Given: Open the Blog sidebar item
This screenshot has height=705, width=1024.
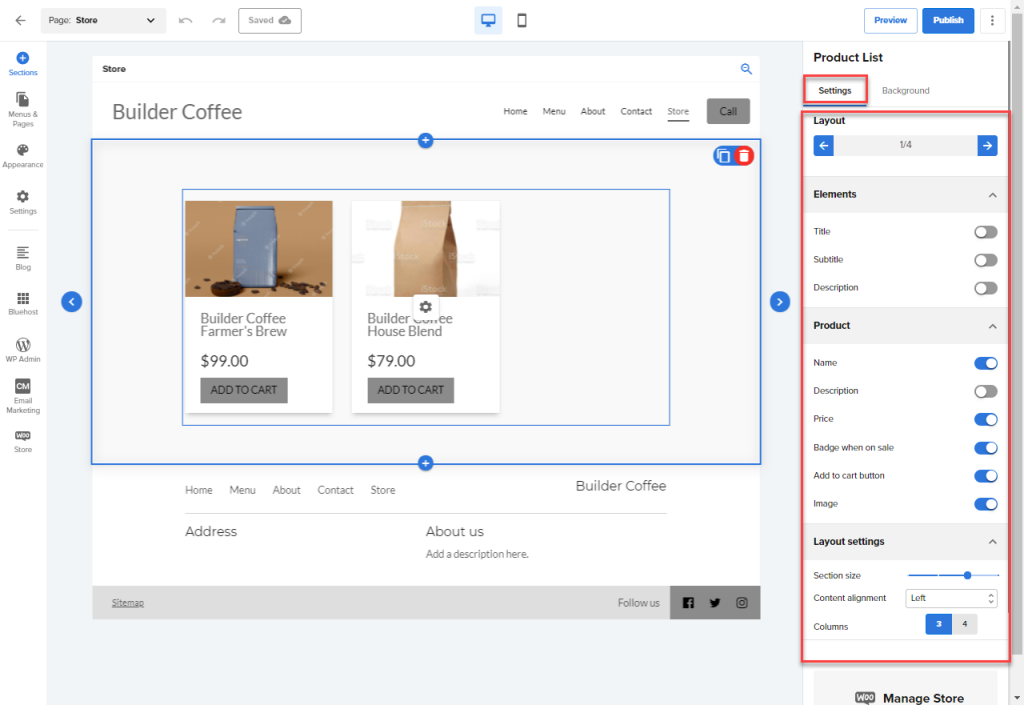Looking at the screenshot, I should (23, 258).
